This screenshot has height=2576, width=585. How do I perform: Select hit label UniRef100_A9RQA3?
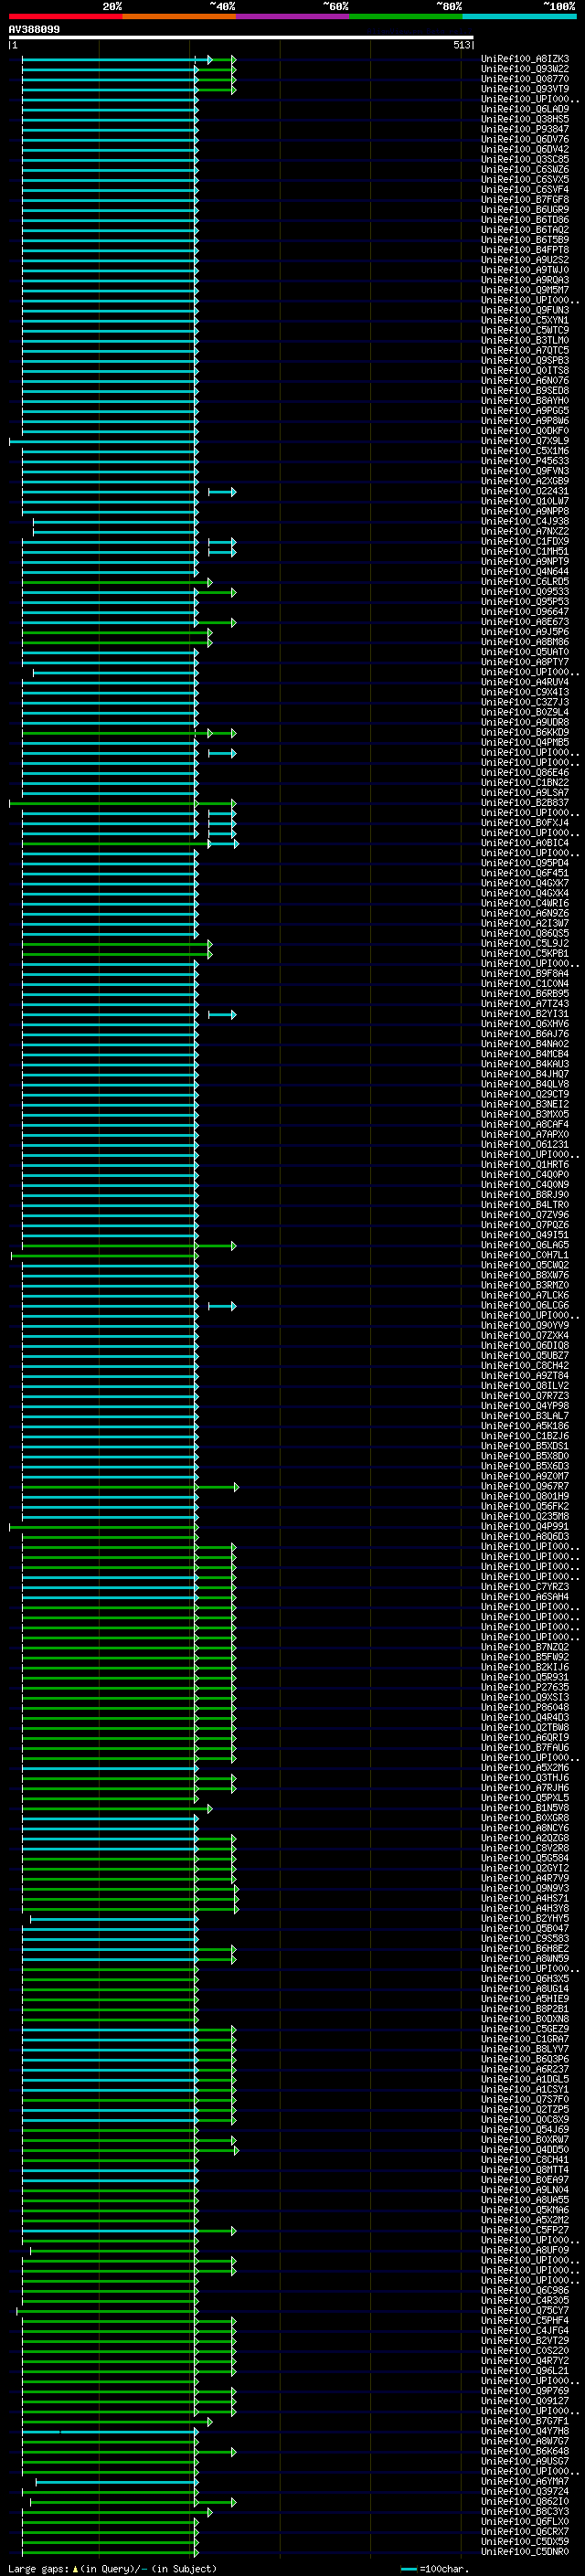(524, 280)
